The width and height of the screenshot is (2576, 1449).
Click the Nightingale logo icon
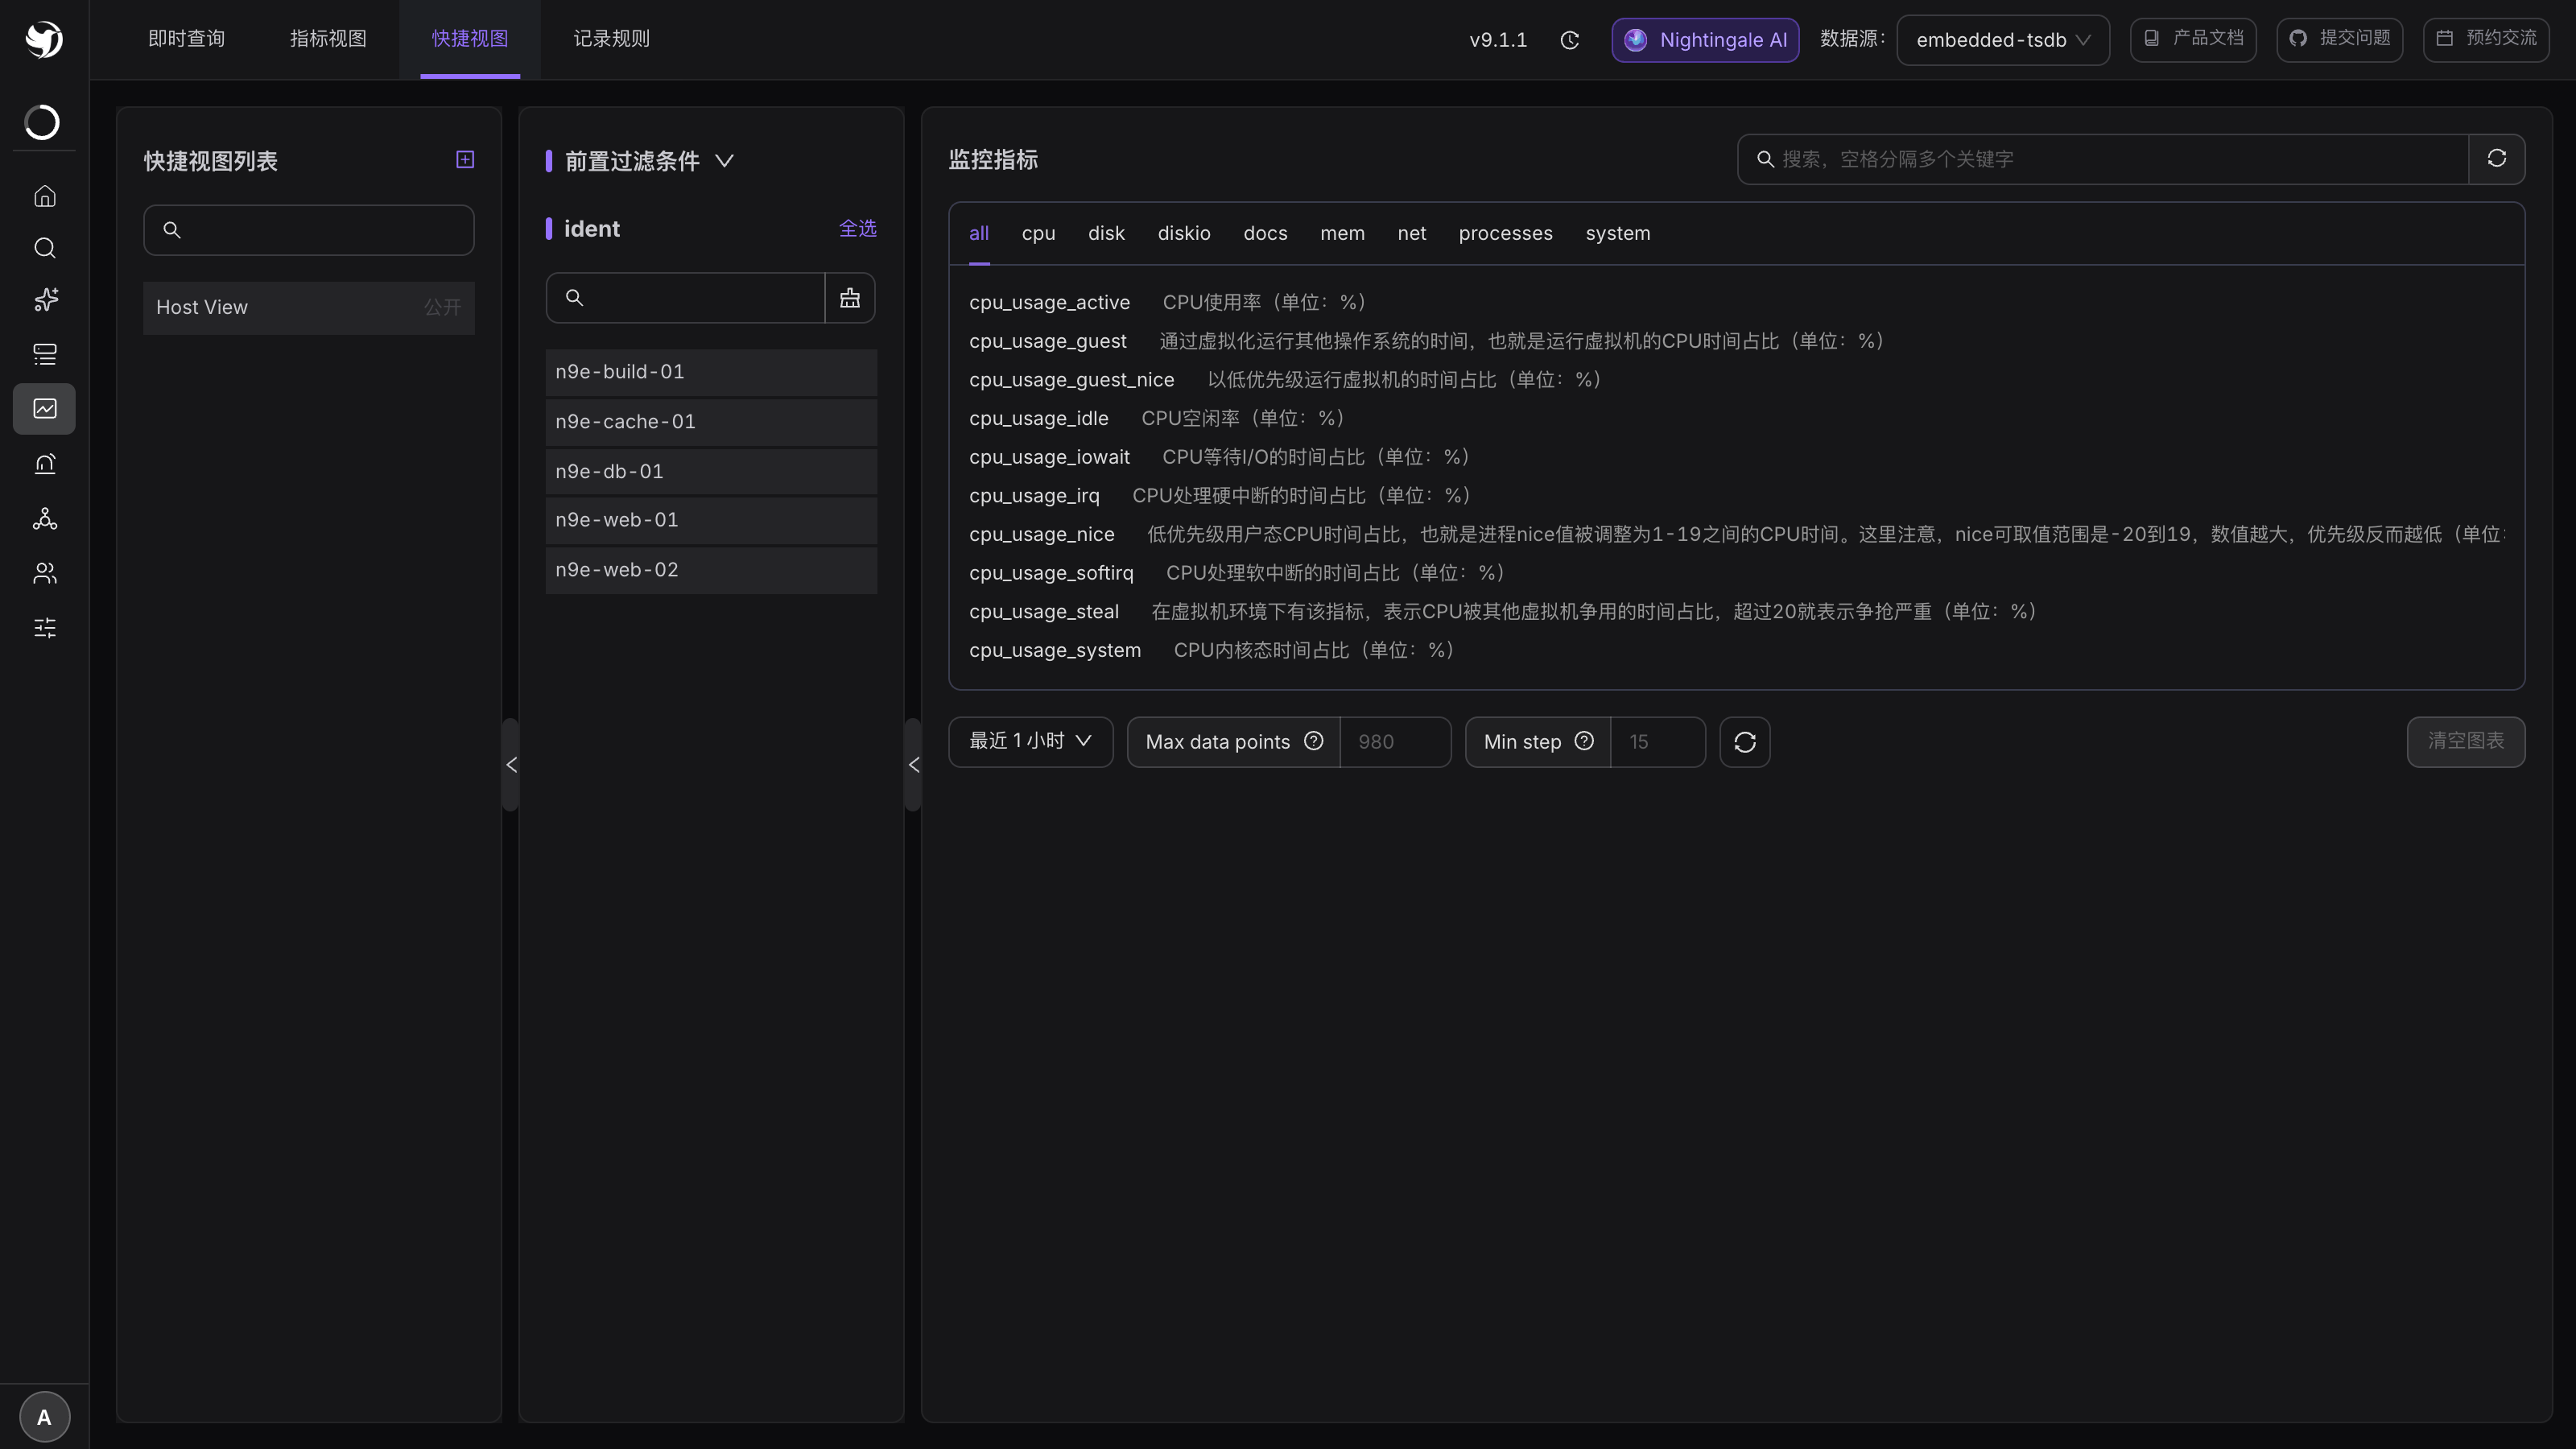click(44, 39)
